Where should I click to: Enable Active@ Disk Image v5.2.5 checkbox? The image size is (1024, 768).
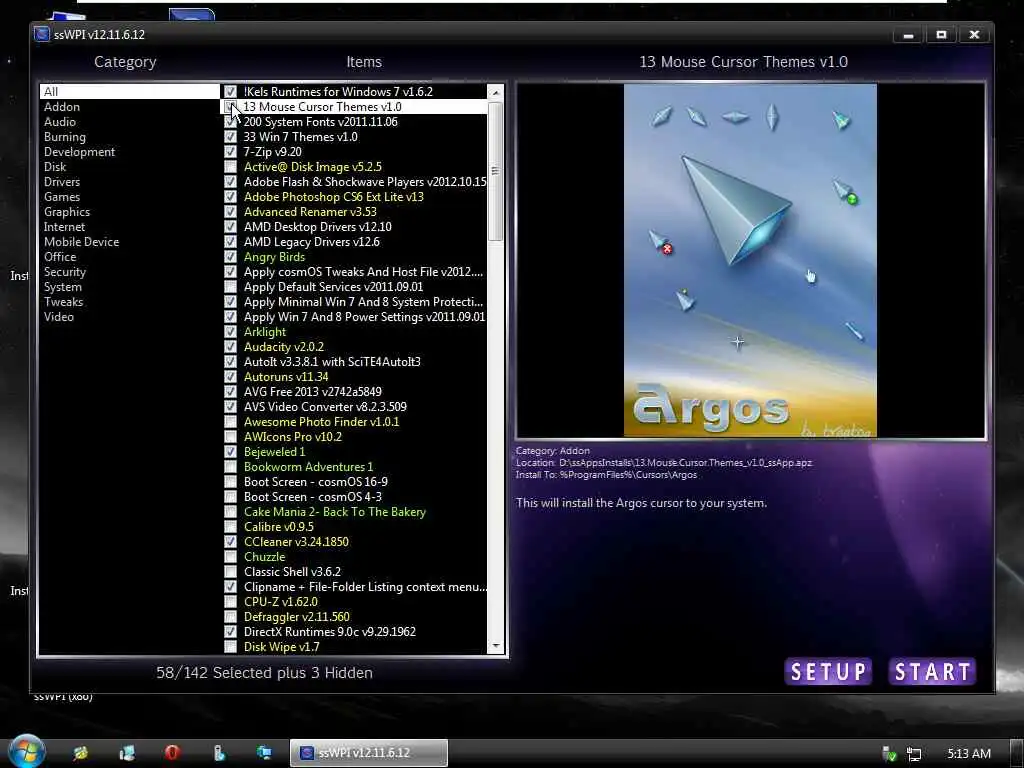231,167
